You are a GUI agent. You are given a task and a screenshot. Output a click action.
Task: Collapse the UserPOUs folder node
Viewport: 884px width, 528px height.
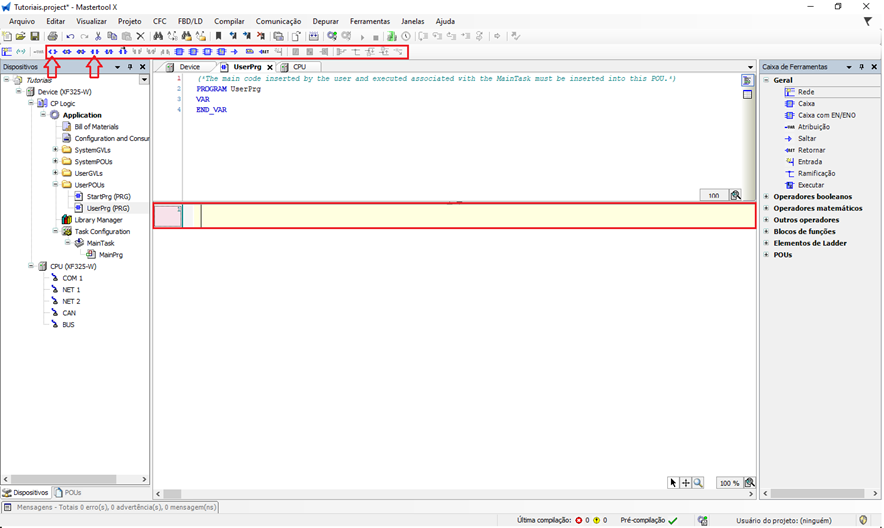[55, 185]
